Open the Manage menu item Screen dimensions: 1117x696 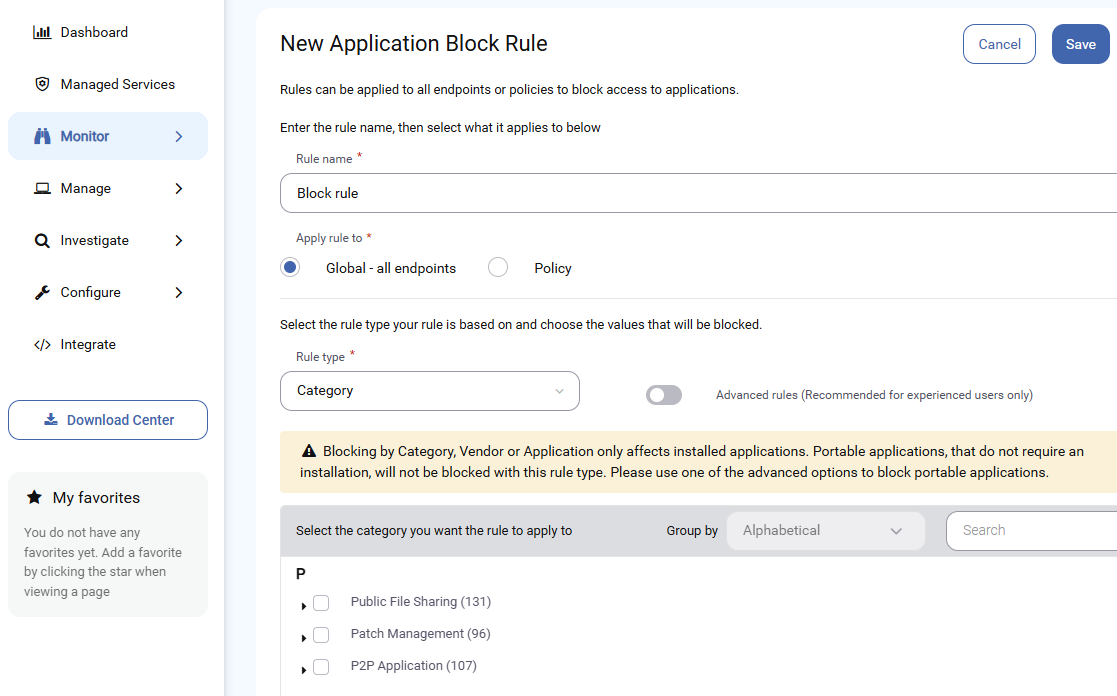[x=108, y=188]
